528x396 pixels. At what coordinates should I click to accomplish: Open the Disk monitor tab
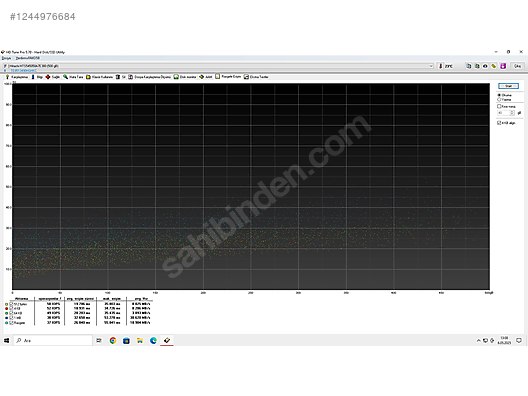(185, 77)
